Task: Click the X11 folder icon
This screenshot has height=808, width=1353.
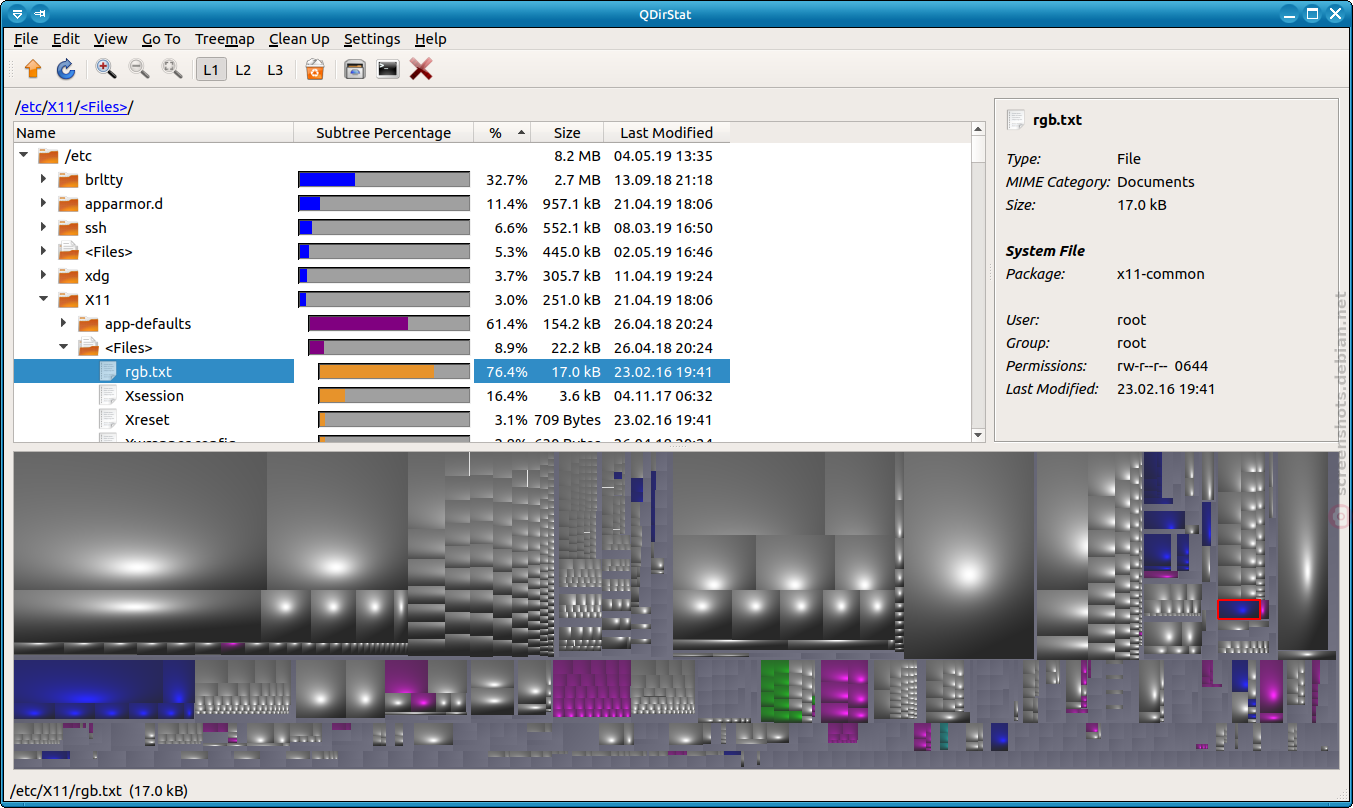Action: [x=68, y=300]
